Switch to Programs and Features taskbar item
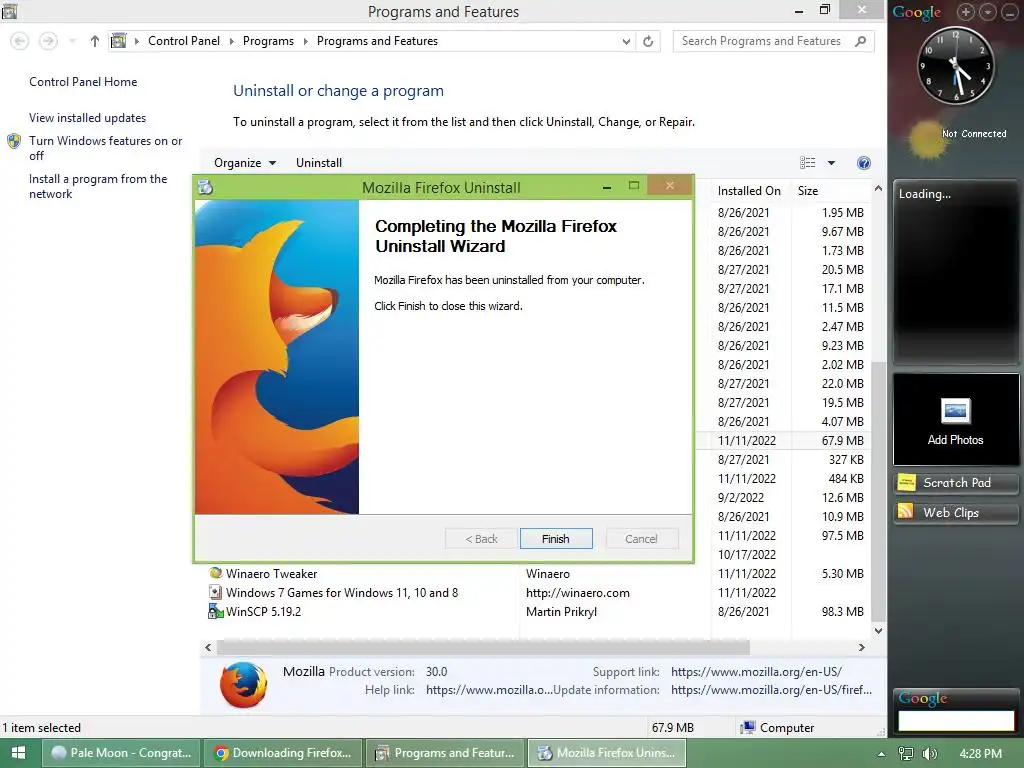Image resolution: width=1024 pixels, height=768 pixels. (x=445, y=753)
